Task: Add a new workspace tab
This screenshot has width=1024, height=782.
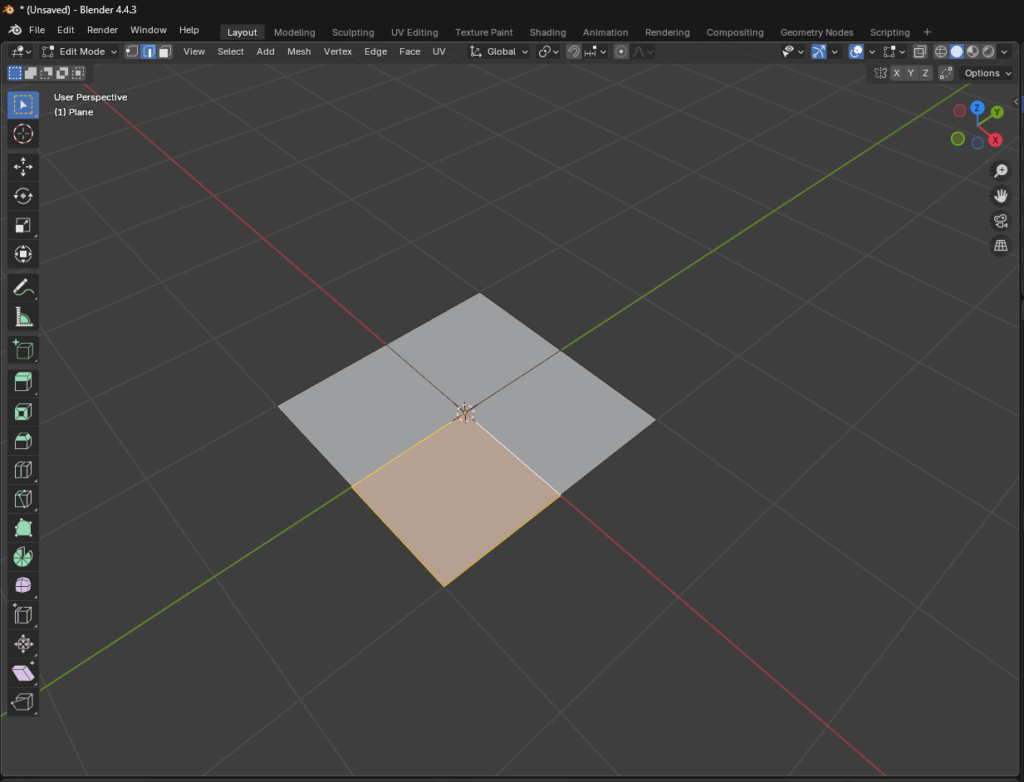Action: click(x=927, y=32)
